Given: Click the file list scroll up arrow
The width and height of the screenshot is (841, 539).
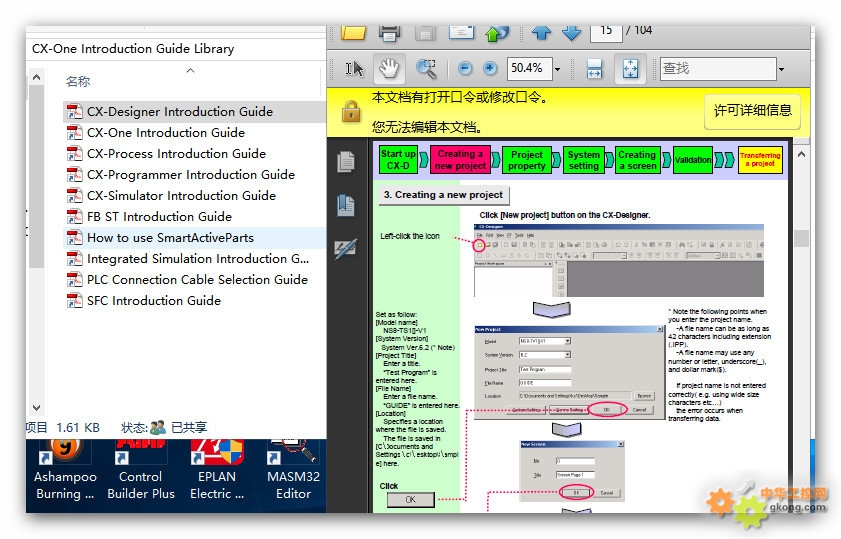Looking at the screenshot, I should tap(36, 77).
